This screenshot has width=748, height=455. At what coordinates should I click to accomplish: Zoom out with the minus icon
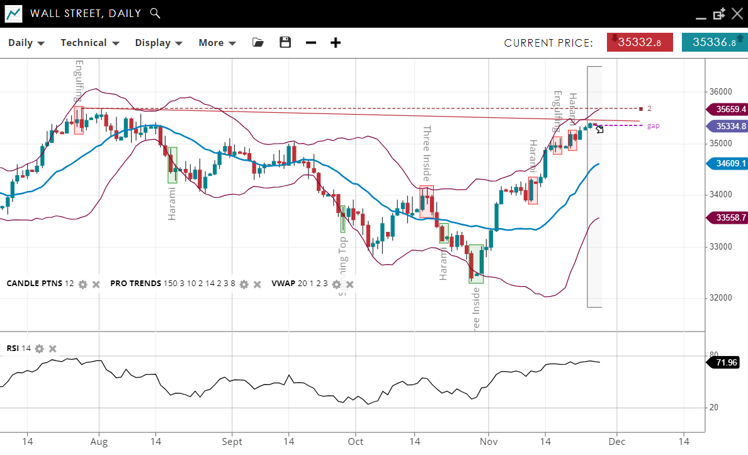point(311,43)
